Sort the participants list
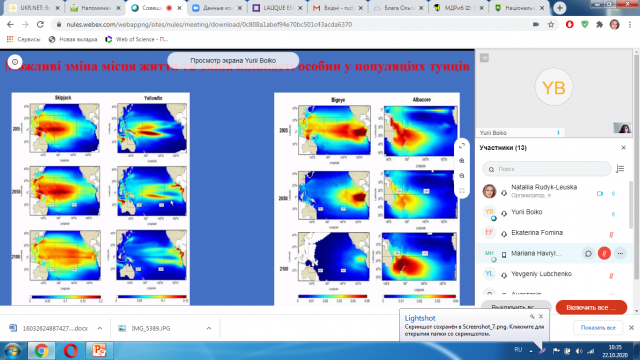This screenshot has width=640, height=360. pyautogui.click(x=620, y=169)
